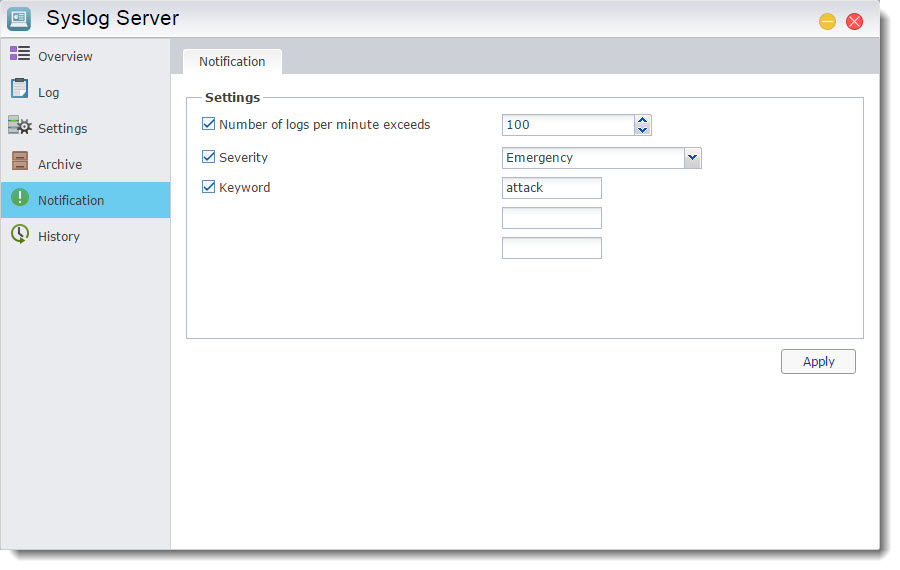Screen dimensions: 900x570
Task: Disable the Keyword checkbox
Action: (x=209, y=187)
